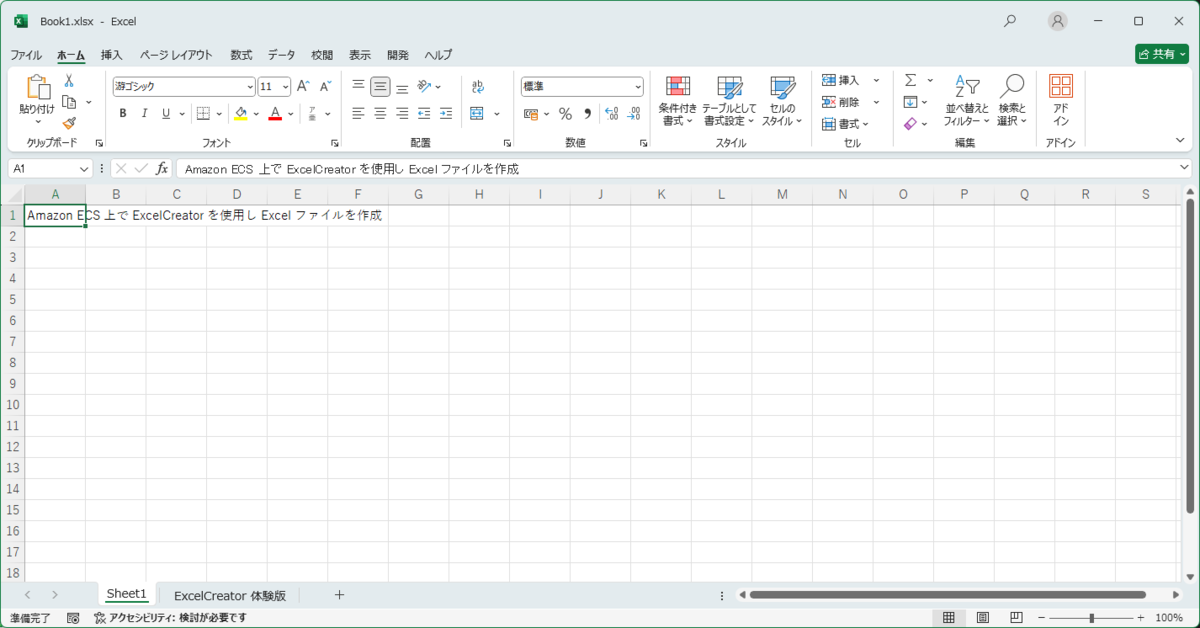The height and width of the screenshot is (628, 1200).
Task: Increase indent in cell
Action: coord(446,113)
